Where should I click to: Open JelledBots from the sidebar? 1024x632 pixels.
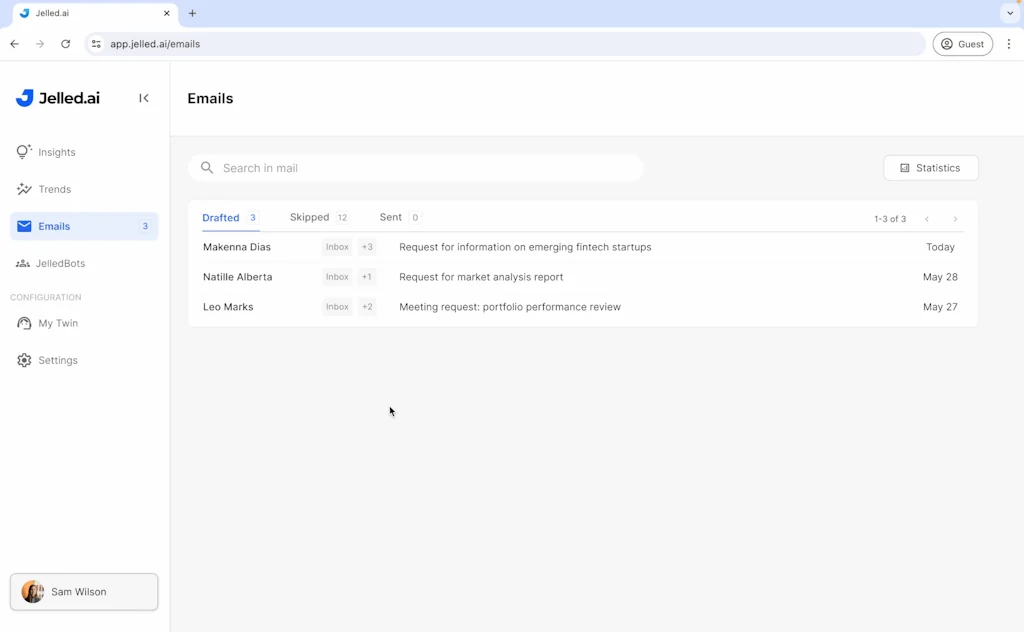click(x=23, y=263)
